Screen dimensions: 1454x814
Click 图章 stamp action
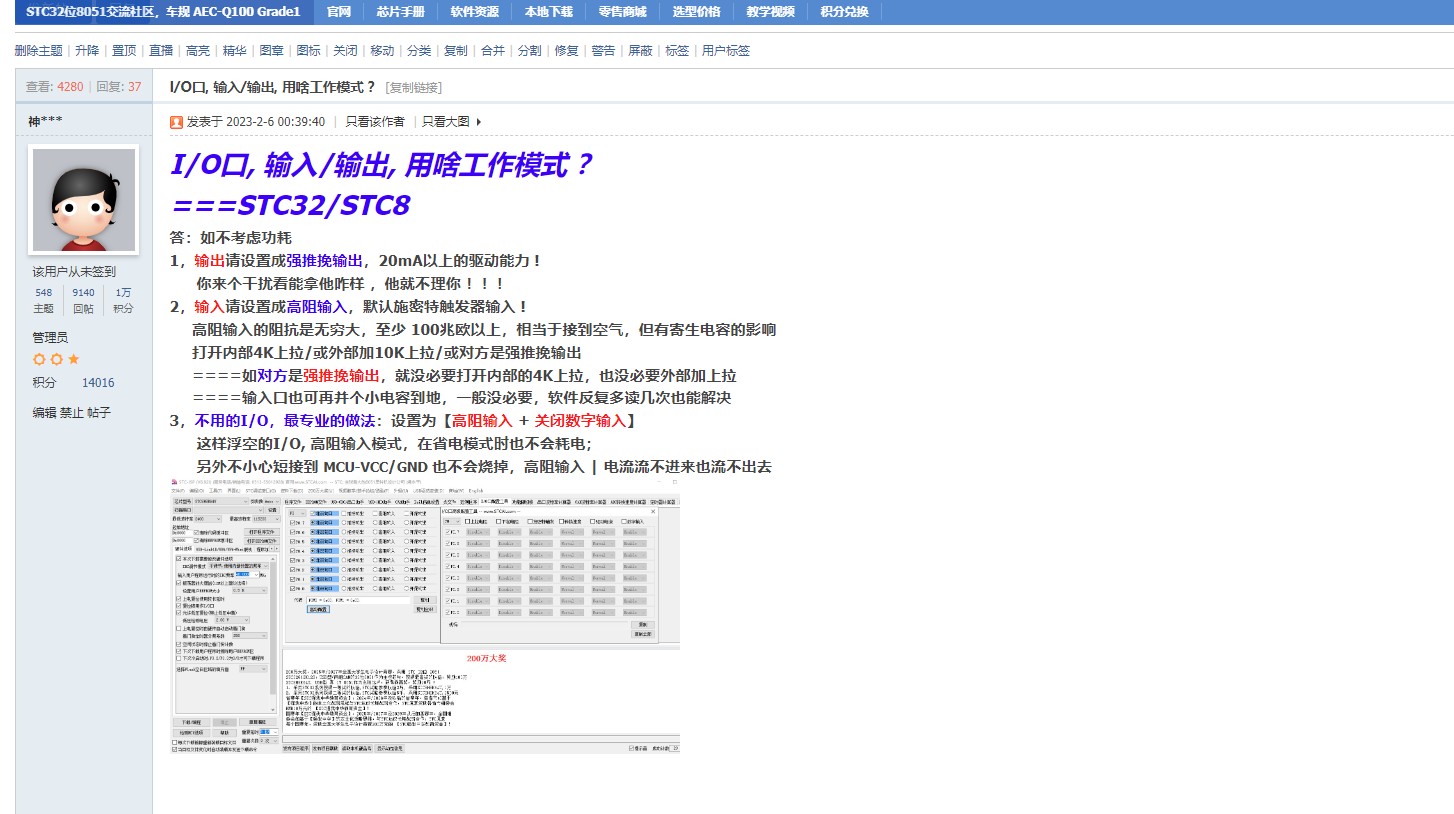[271, 50]
